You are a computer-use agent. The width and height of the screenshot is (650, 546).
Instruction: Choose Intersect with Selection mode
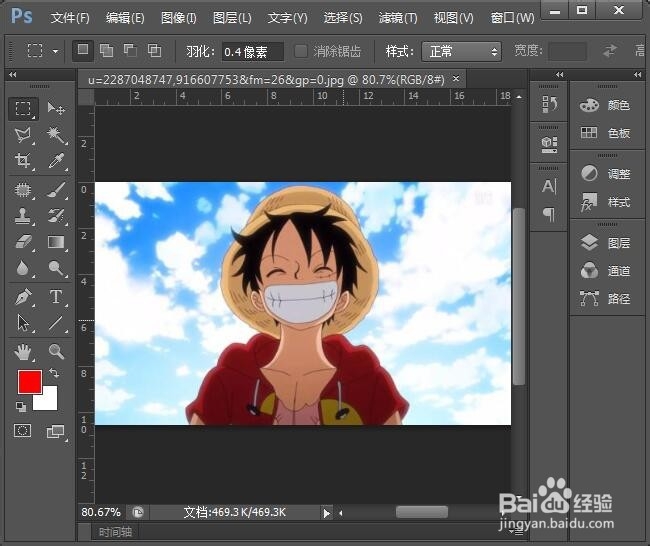[x=155, y=51]
